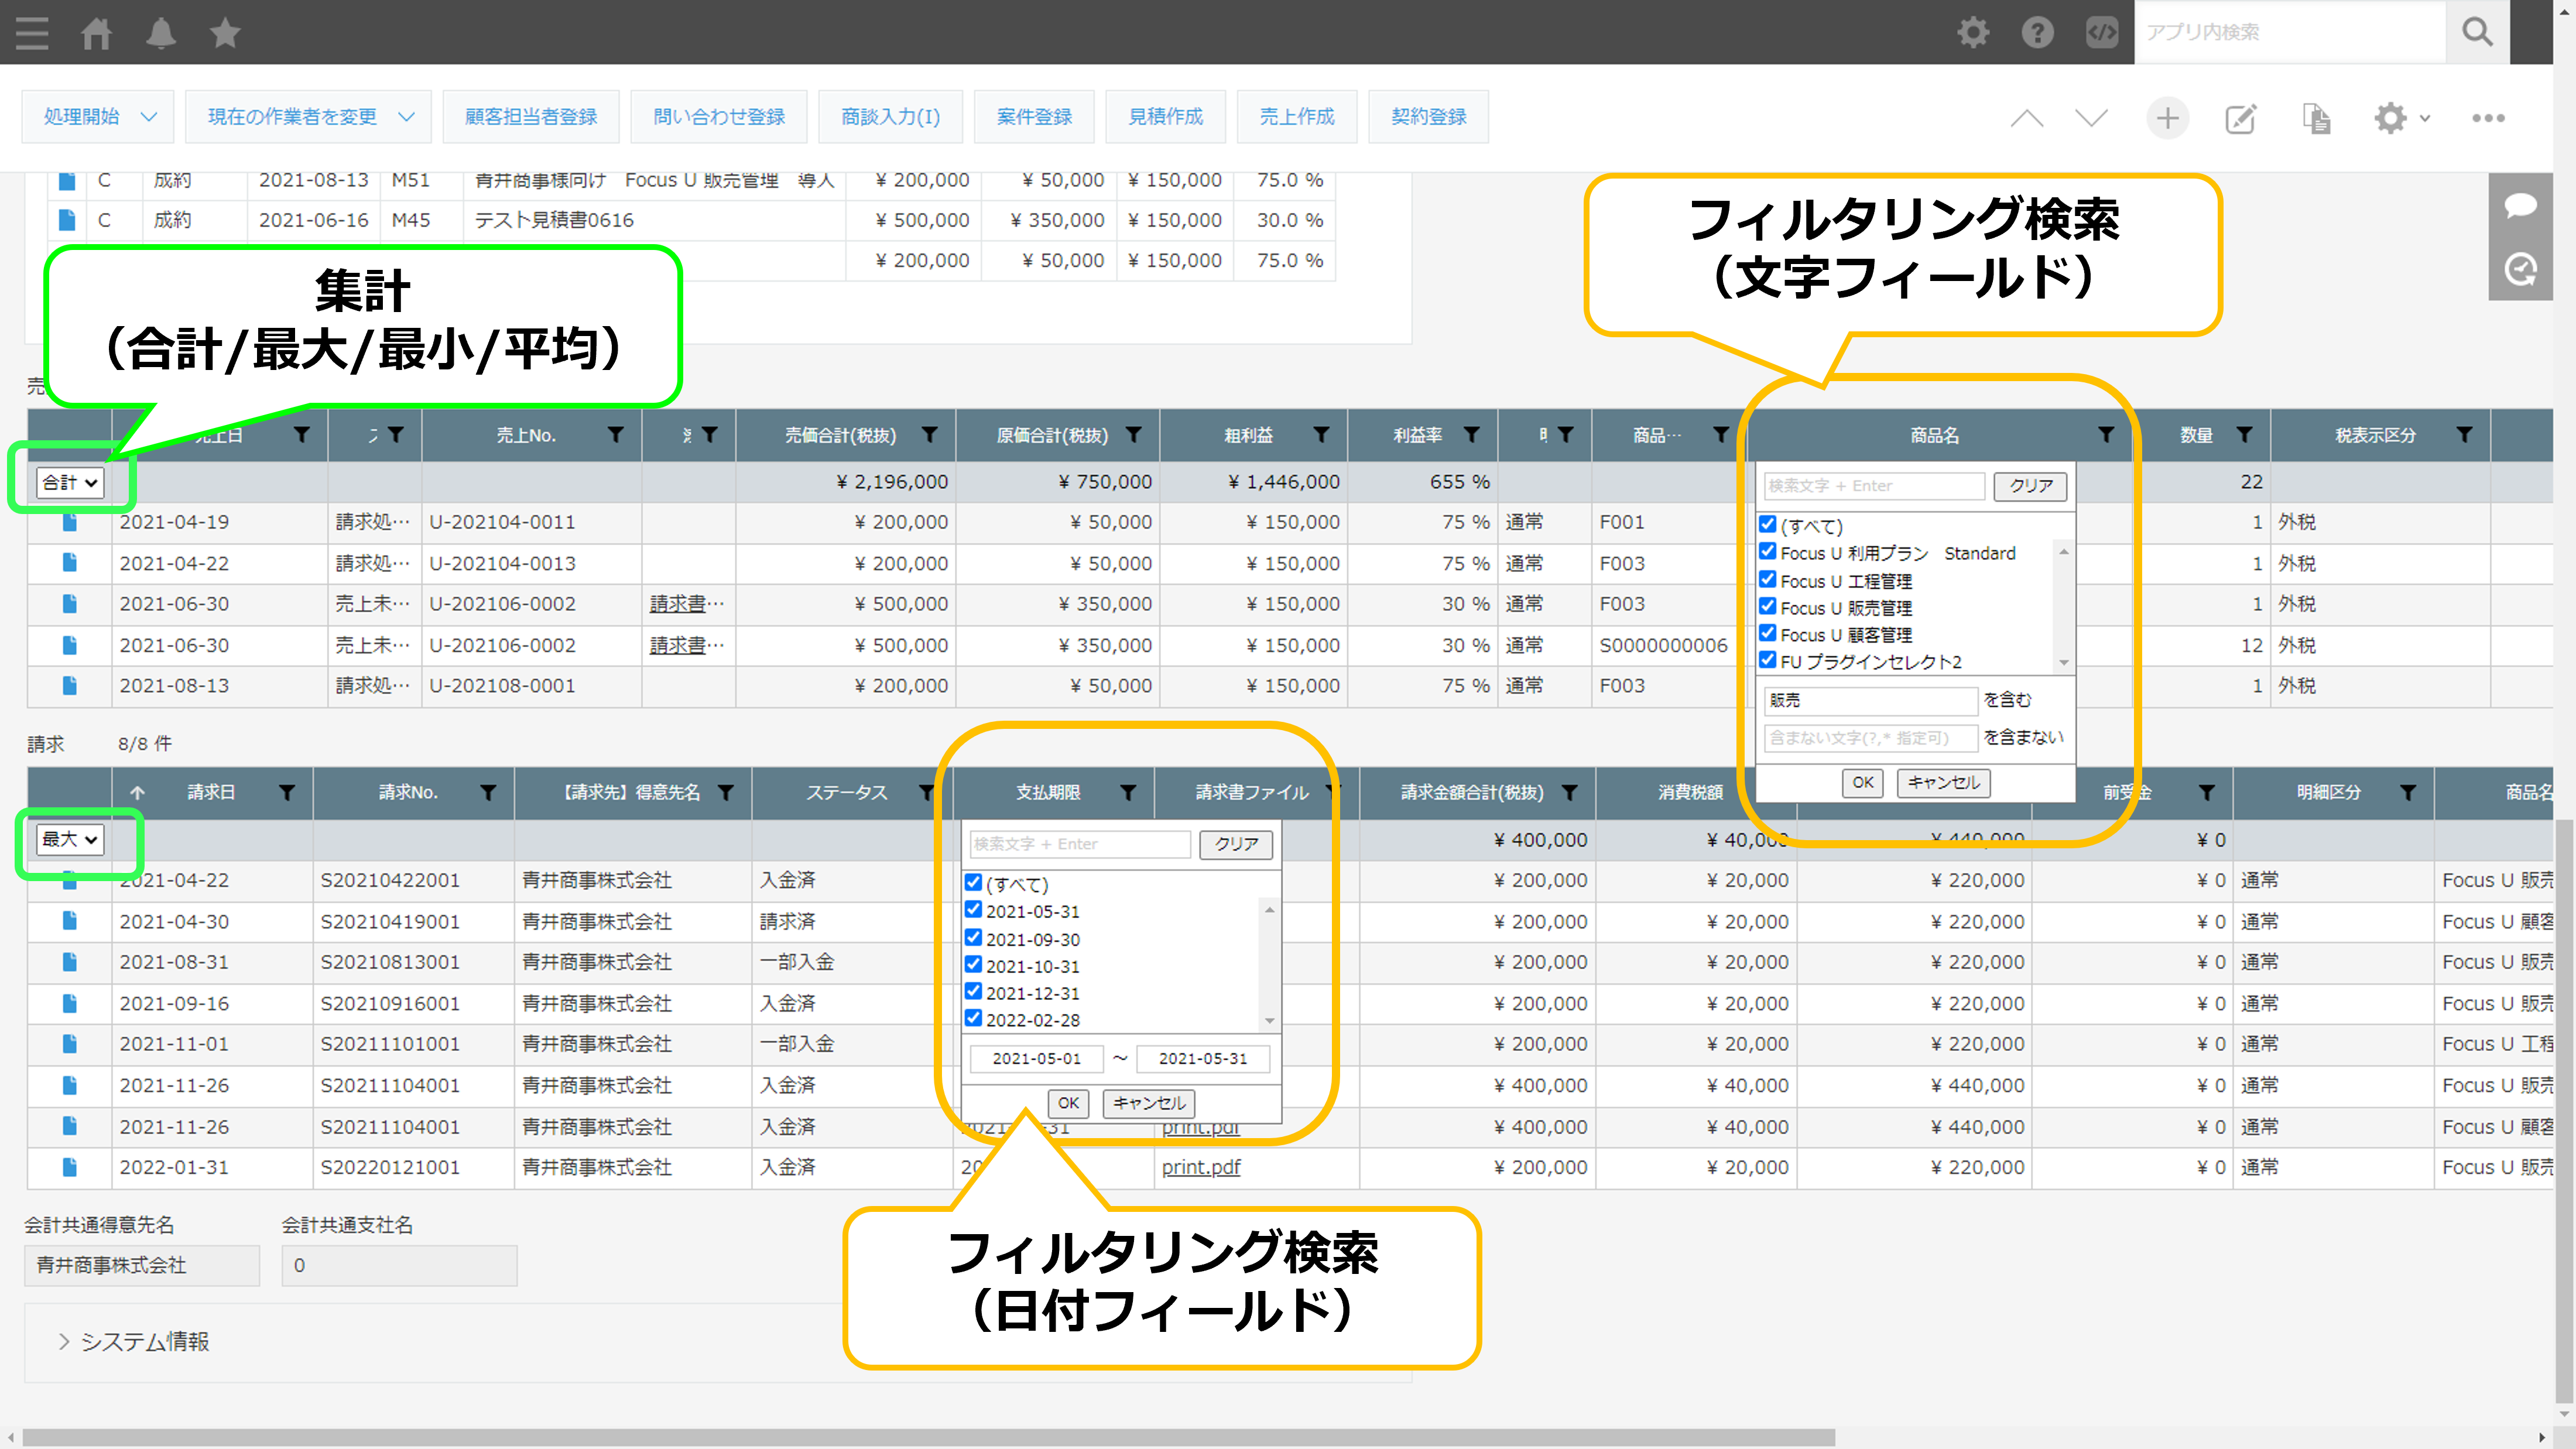Open the top bar settings gear
Screen dimensions: 2576x1449
point(1973,32)
